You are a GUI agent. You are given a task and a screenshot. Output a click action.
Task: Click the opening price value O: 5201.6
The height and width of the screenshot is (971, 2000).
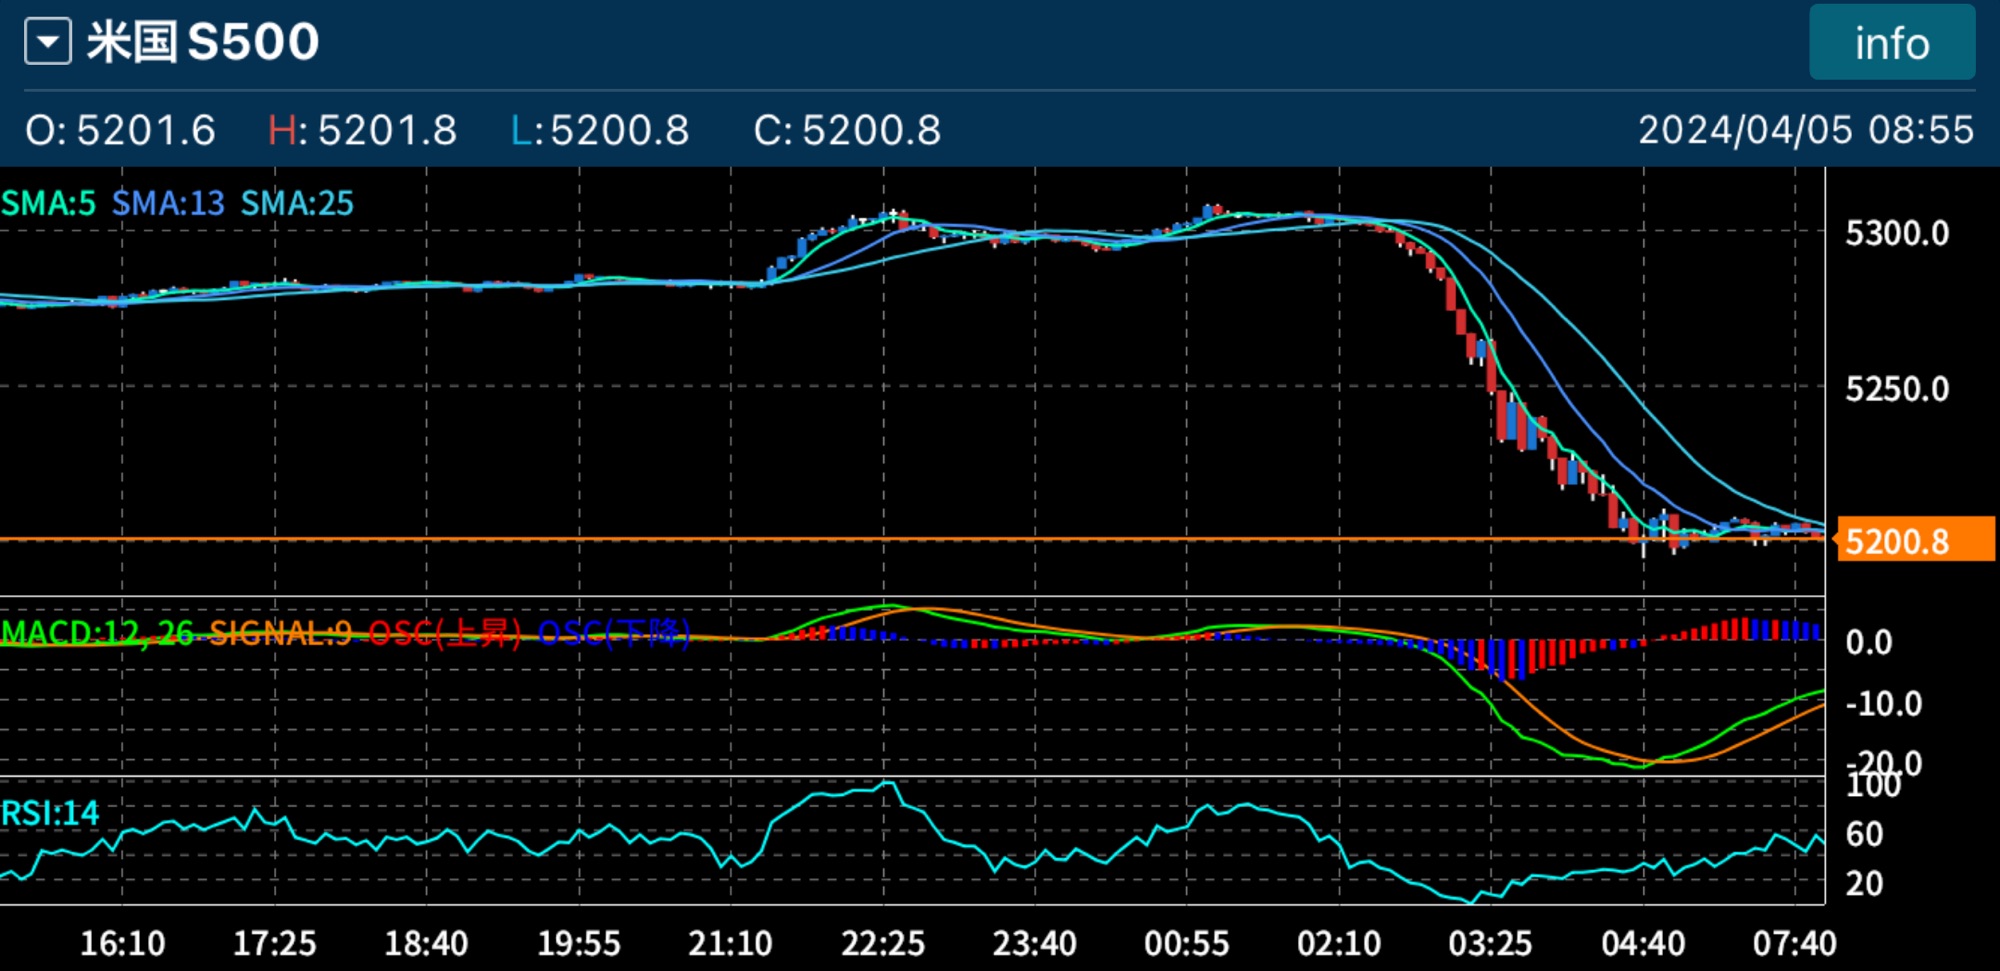point(120,130)
